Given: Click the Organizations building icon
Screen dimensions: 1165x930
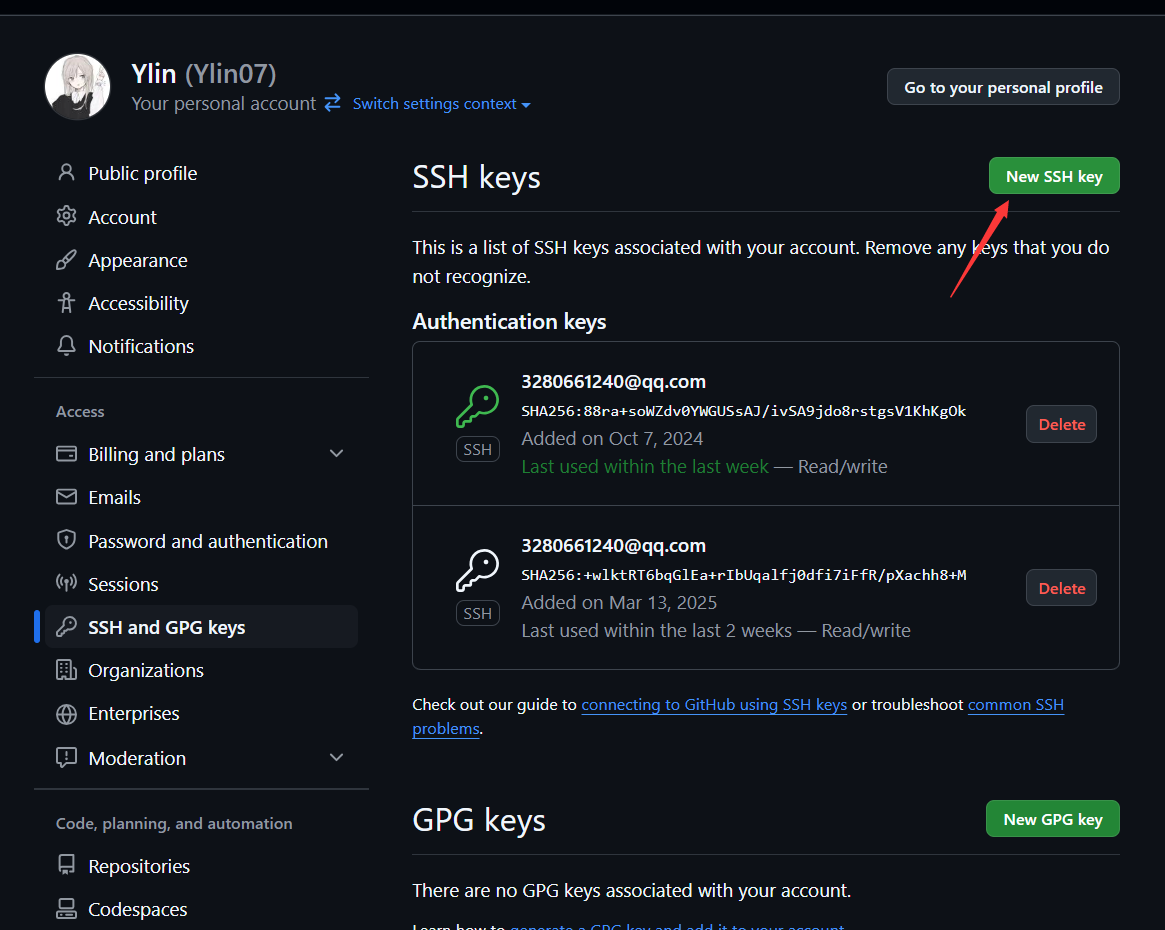Looking at the screenshot, I should click(66, 669).
